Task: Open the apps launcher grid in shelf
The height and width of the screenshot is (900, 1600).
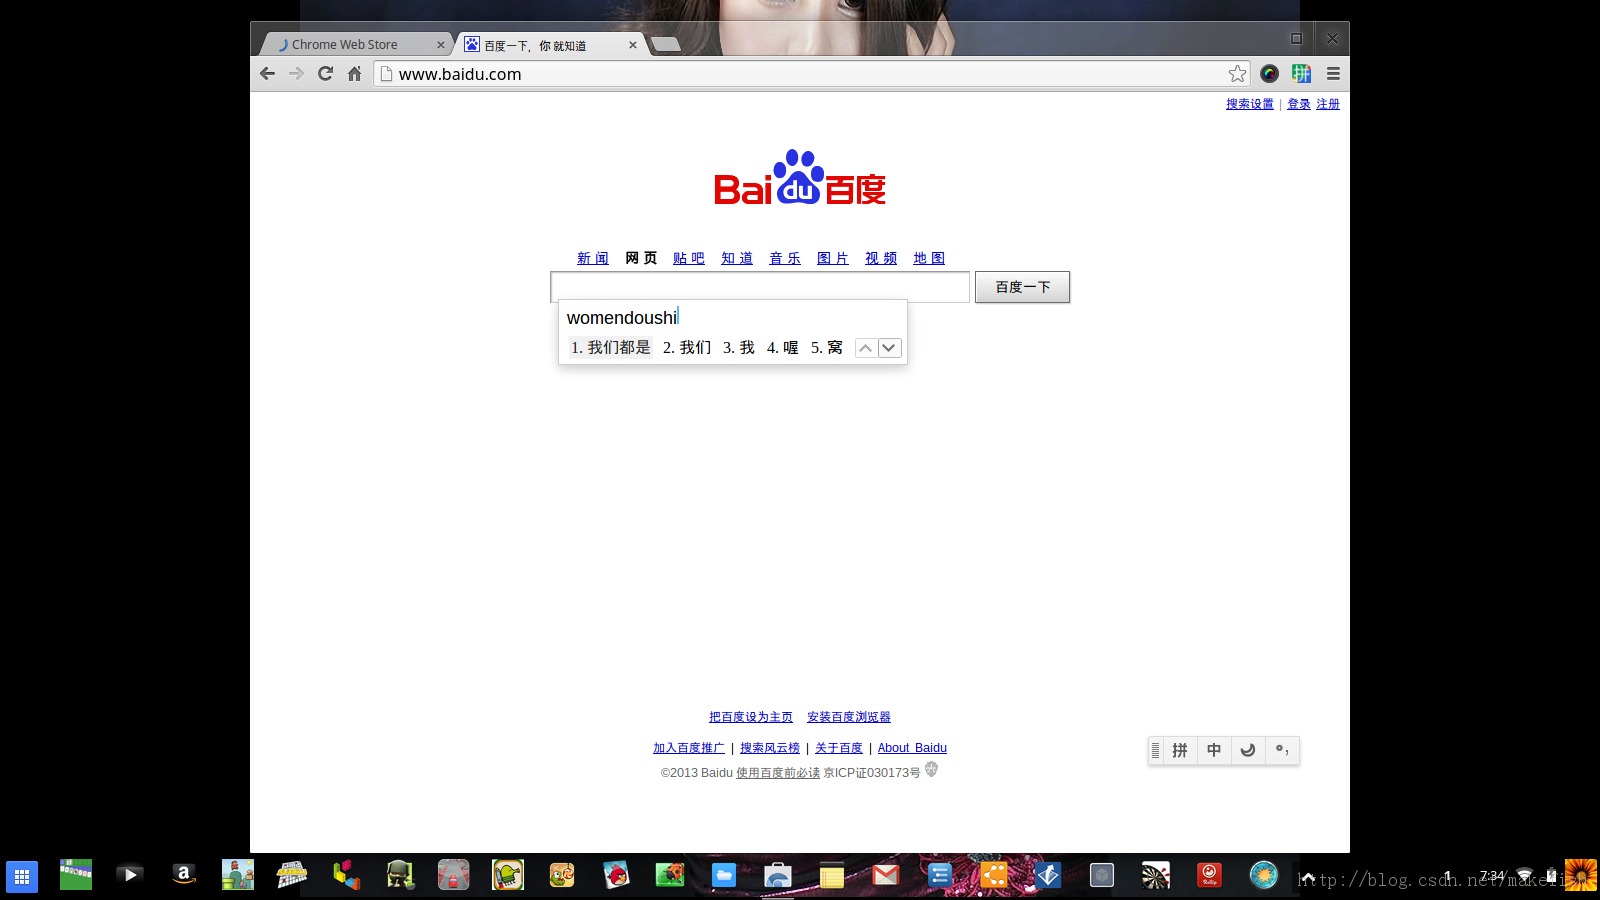Action: [22, 877]
